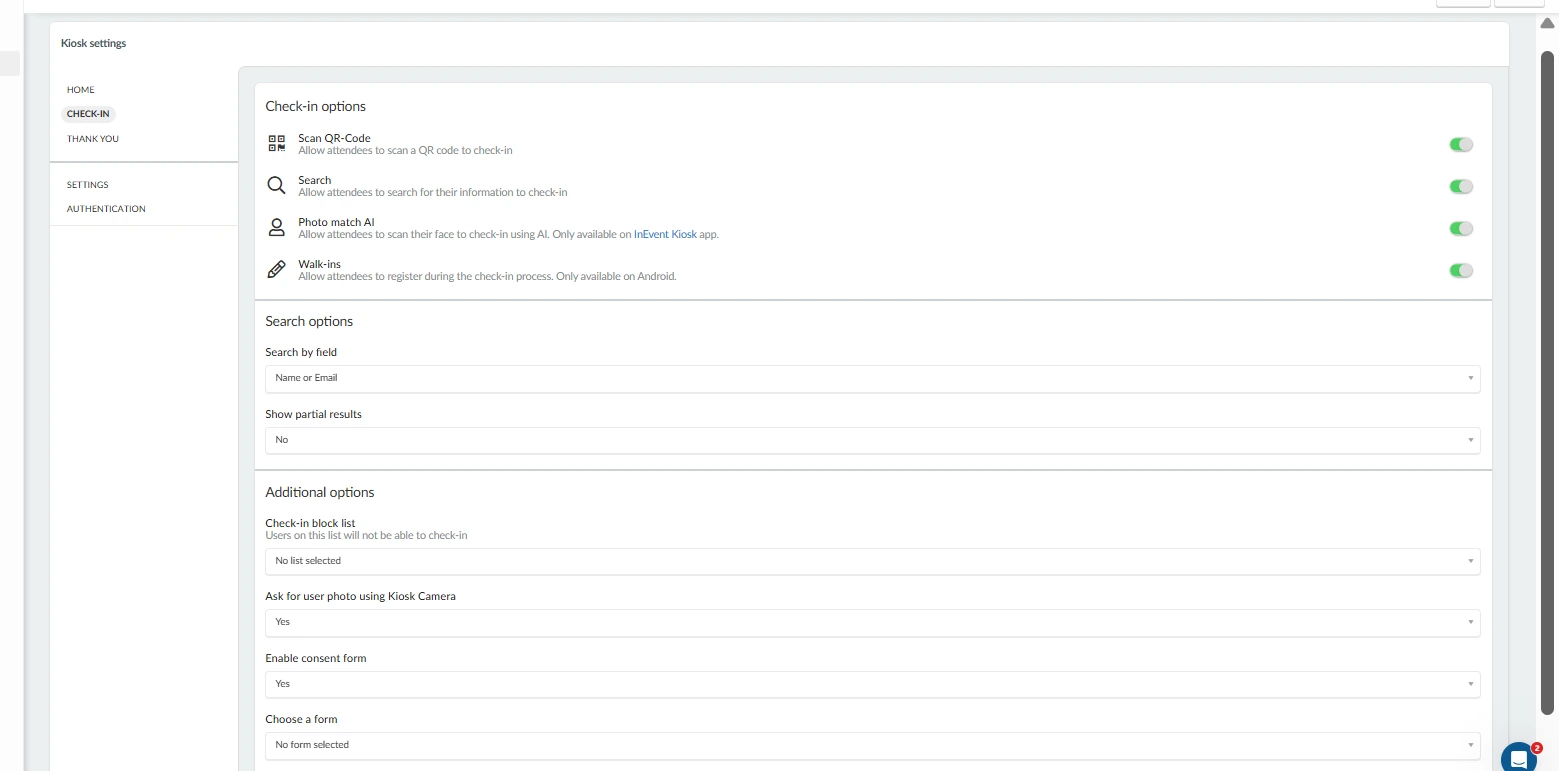The width and height of the screenshot is (1559, 771).
Task: Click the Photo match AI person icon
Action: (277, 228)
